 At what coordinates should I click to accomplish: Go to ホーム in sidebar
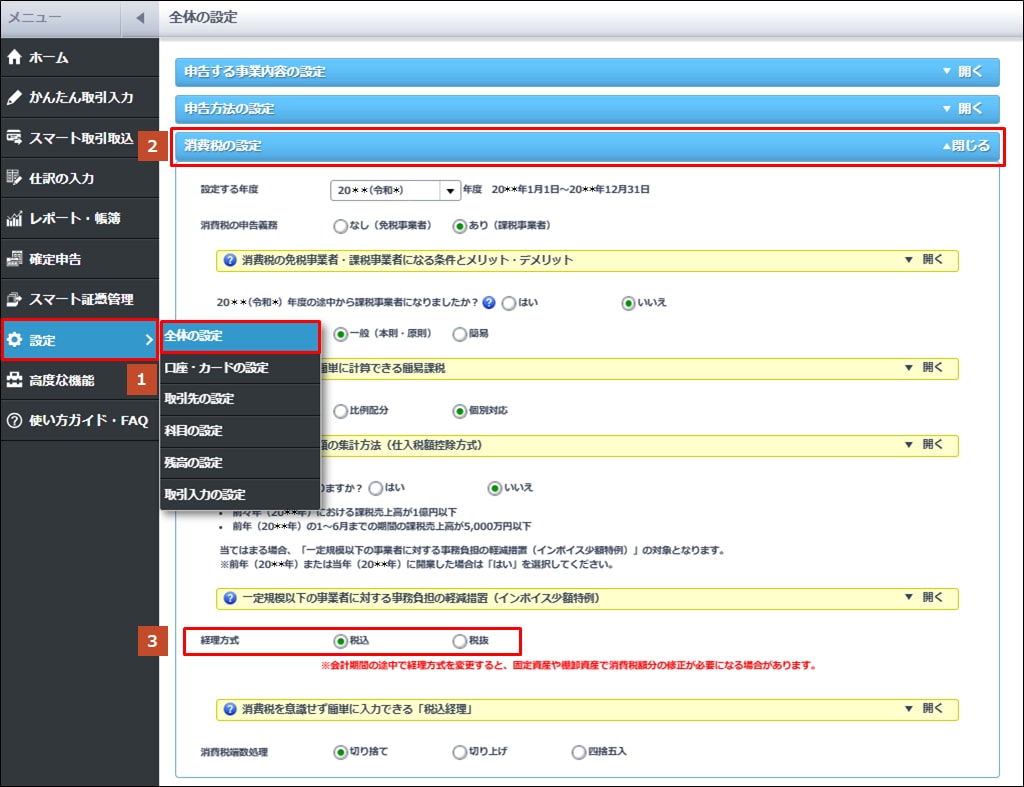(79, 57)
